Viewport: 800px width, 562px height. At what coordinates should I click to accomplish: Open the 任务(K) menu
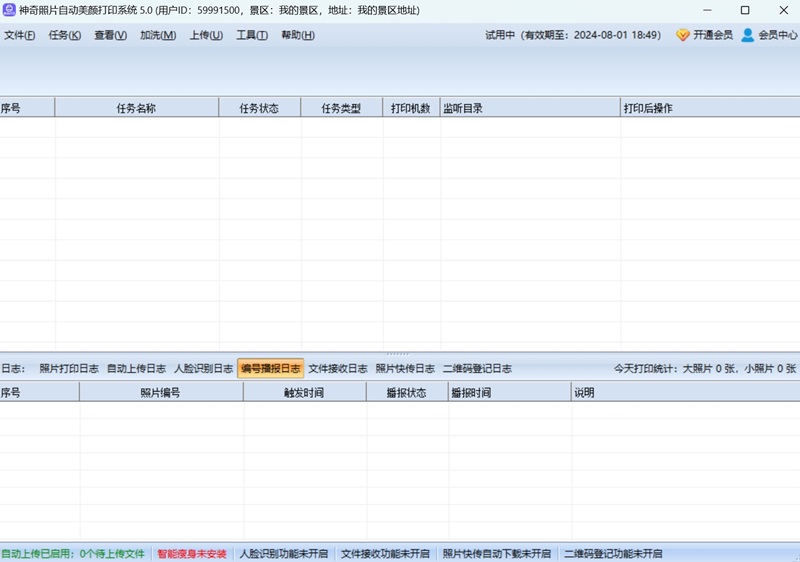click(x=64, y=35)
